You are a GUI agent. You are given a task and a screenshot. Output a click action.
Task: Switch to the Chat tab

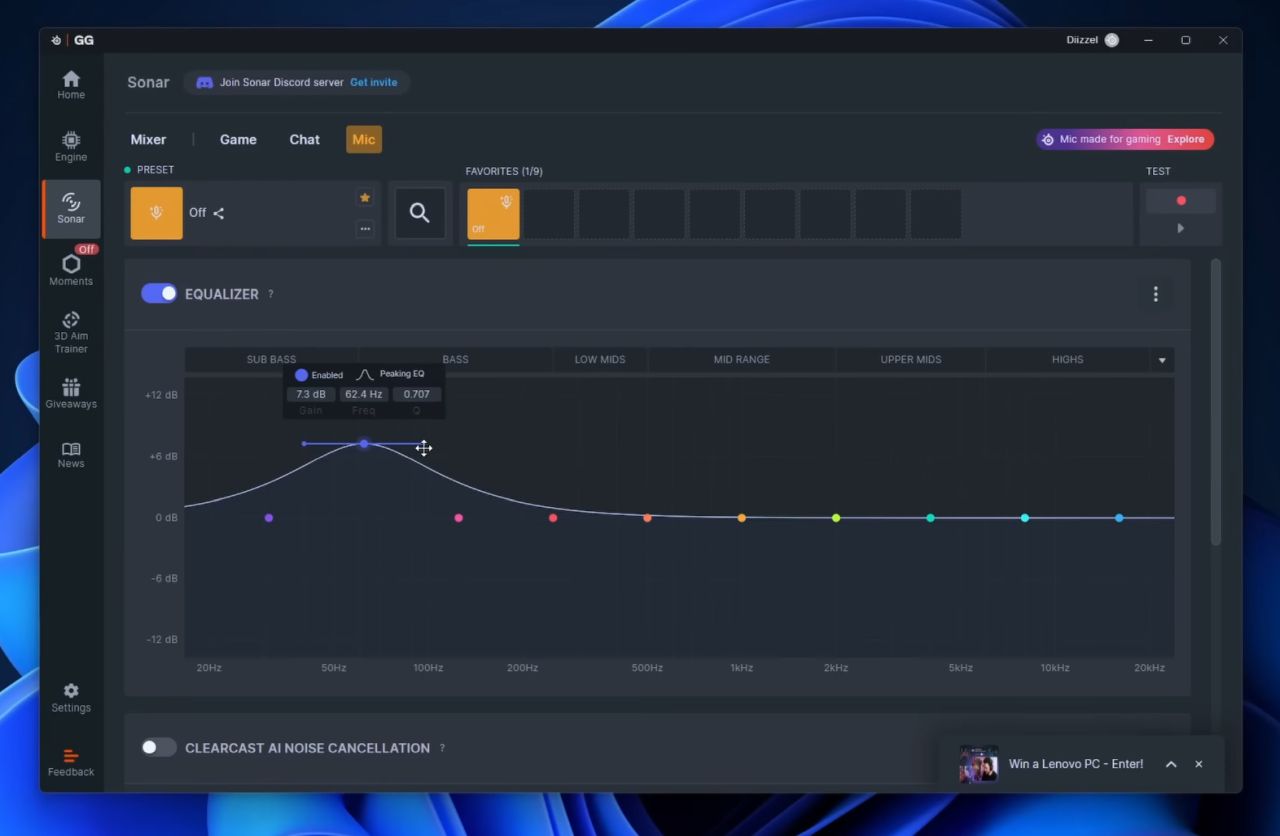tap(305, 140)
